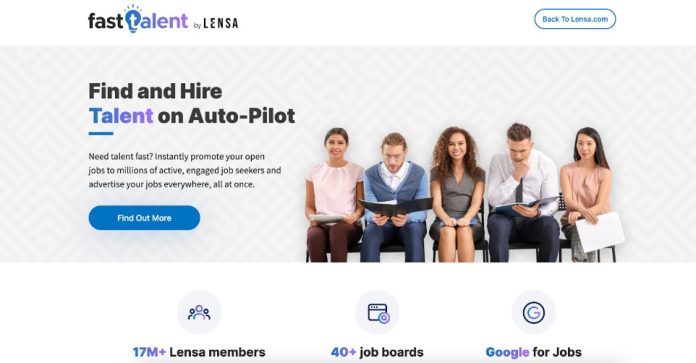Open the Back To Lensa.com button
The image size is (696, 363).
[575, 19]
